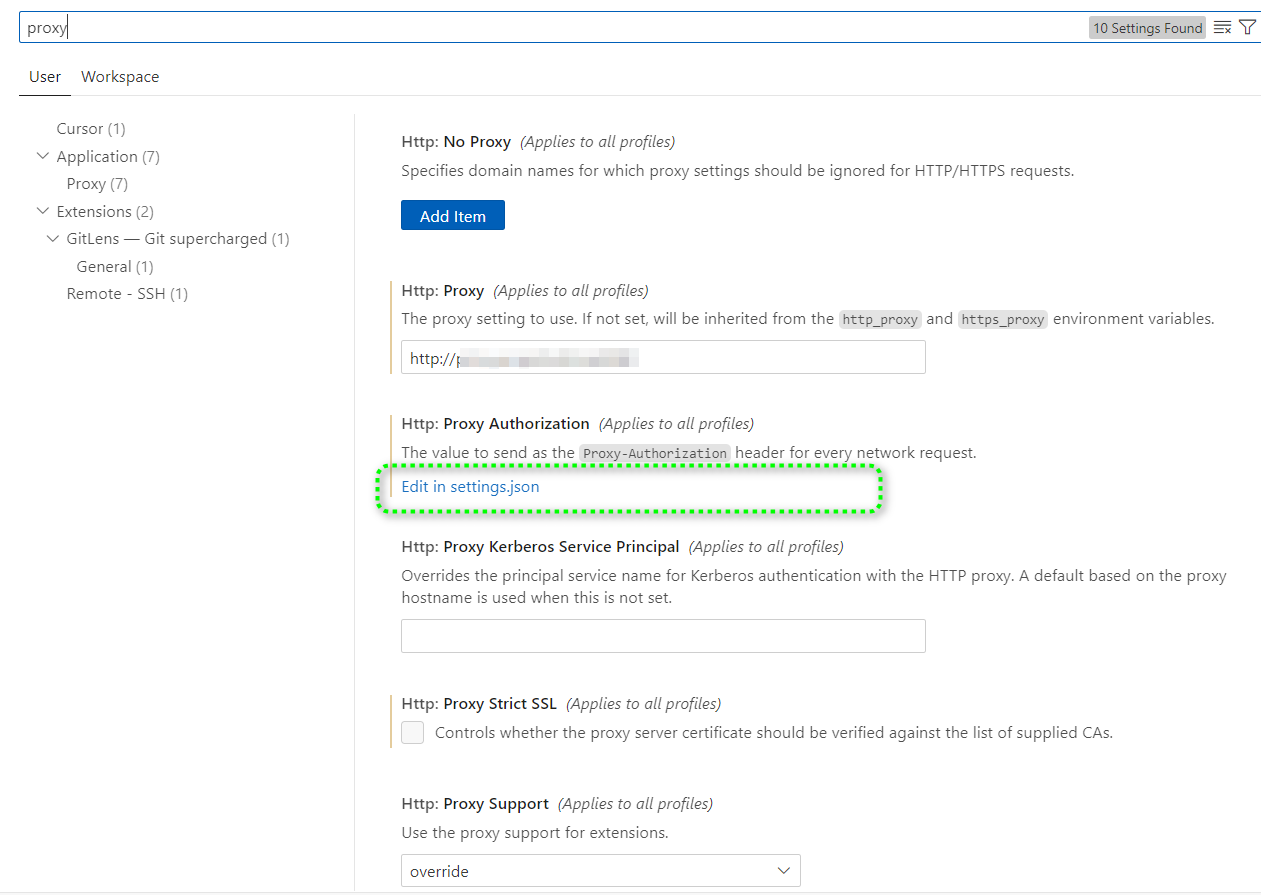The height and width of the screenshot is (895, 1261).
Task: Click the Http: Proxy Kerberos Service Principal title
Action: (x=540, y=547)
